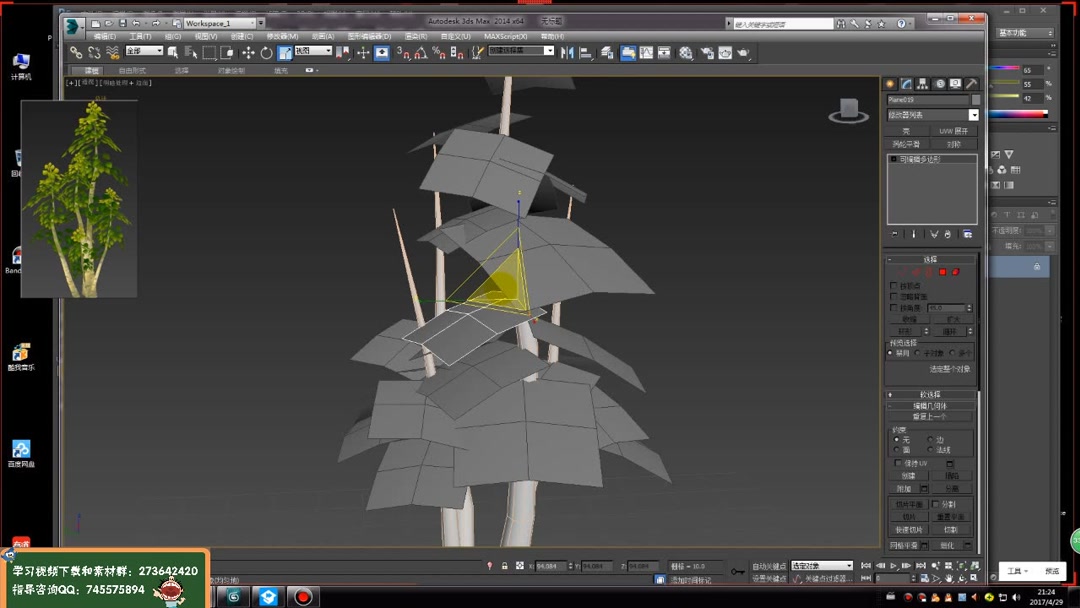The image size is (1080, 608).
Task: Select the Select and Move tool
Action: click(249, 52)
